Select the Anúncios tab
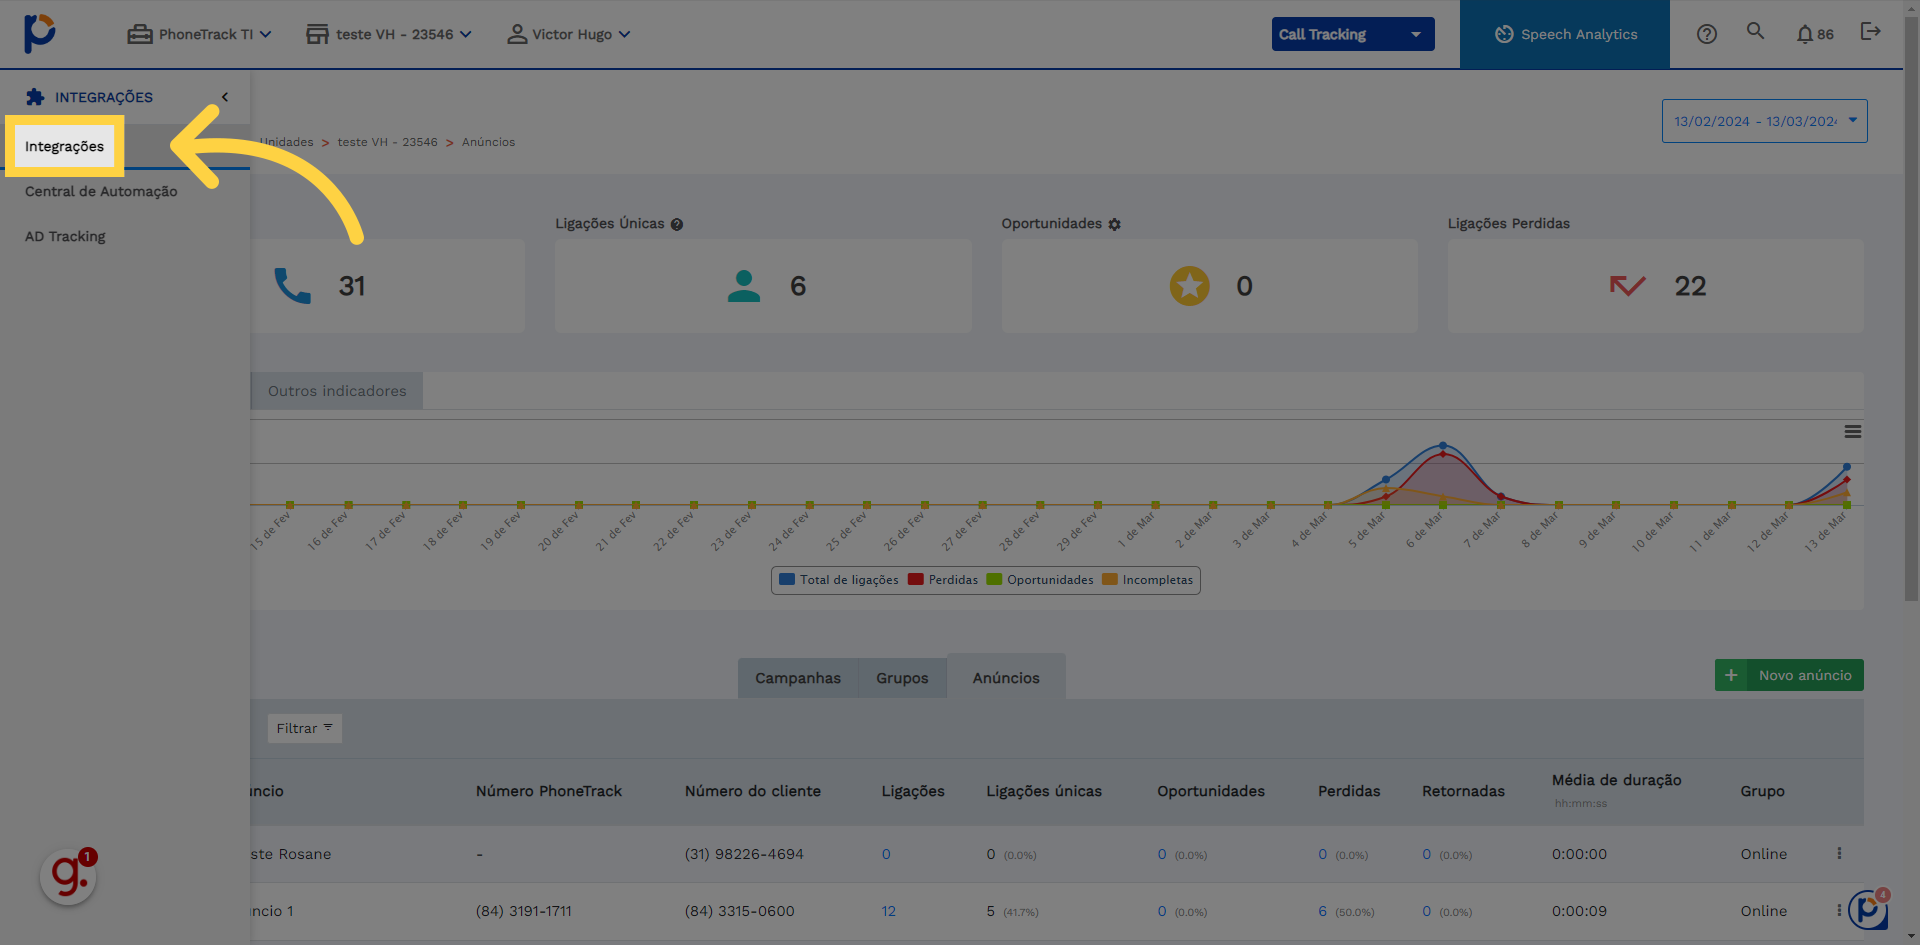The height and width of the screenshot is (945, 1920). pyautogui.click(x=1006, y=678)
